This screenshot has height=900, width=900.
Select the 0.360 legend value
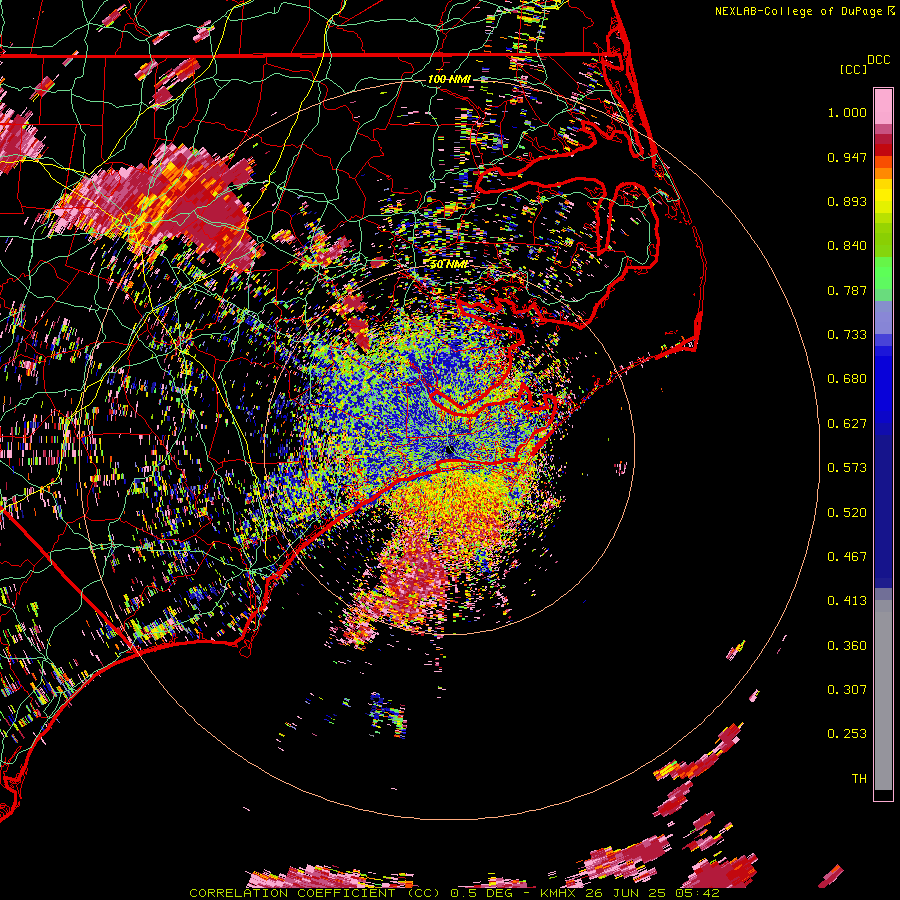pos(847,646)
